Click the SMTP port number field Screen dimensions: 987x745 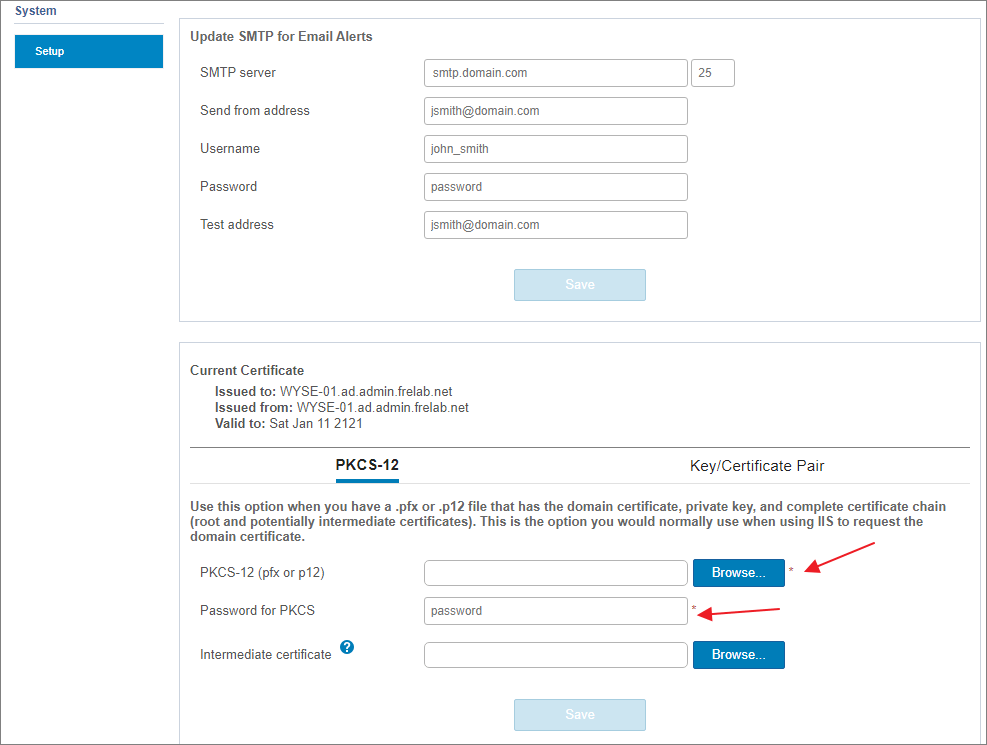coord(712,73)
